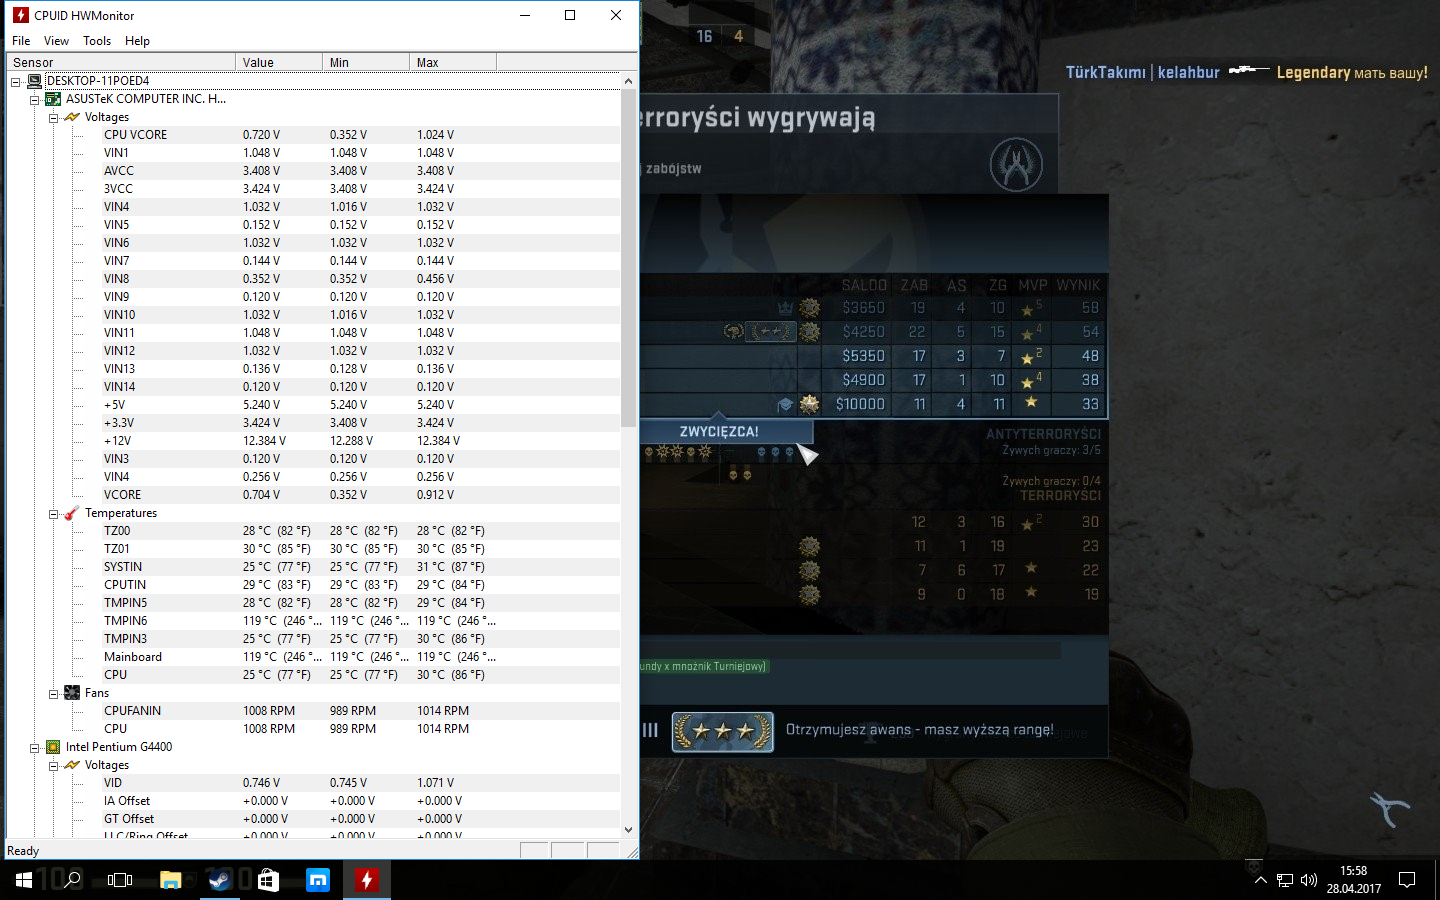The image size is (1440, 900).
Task: Click the sensor list scrollbar thumb
Action: click(628, 258)
